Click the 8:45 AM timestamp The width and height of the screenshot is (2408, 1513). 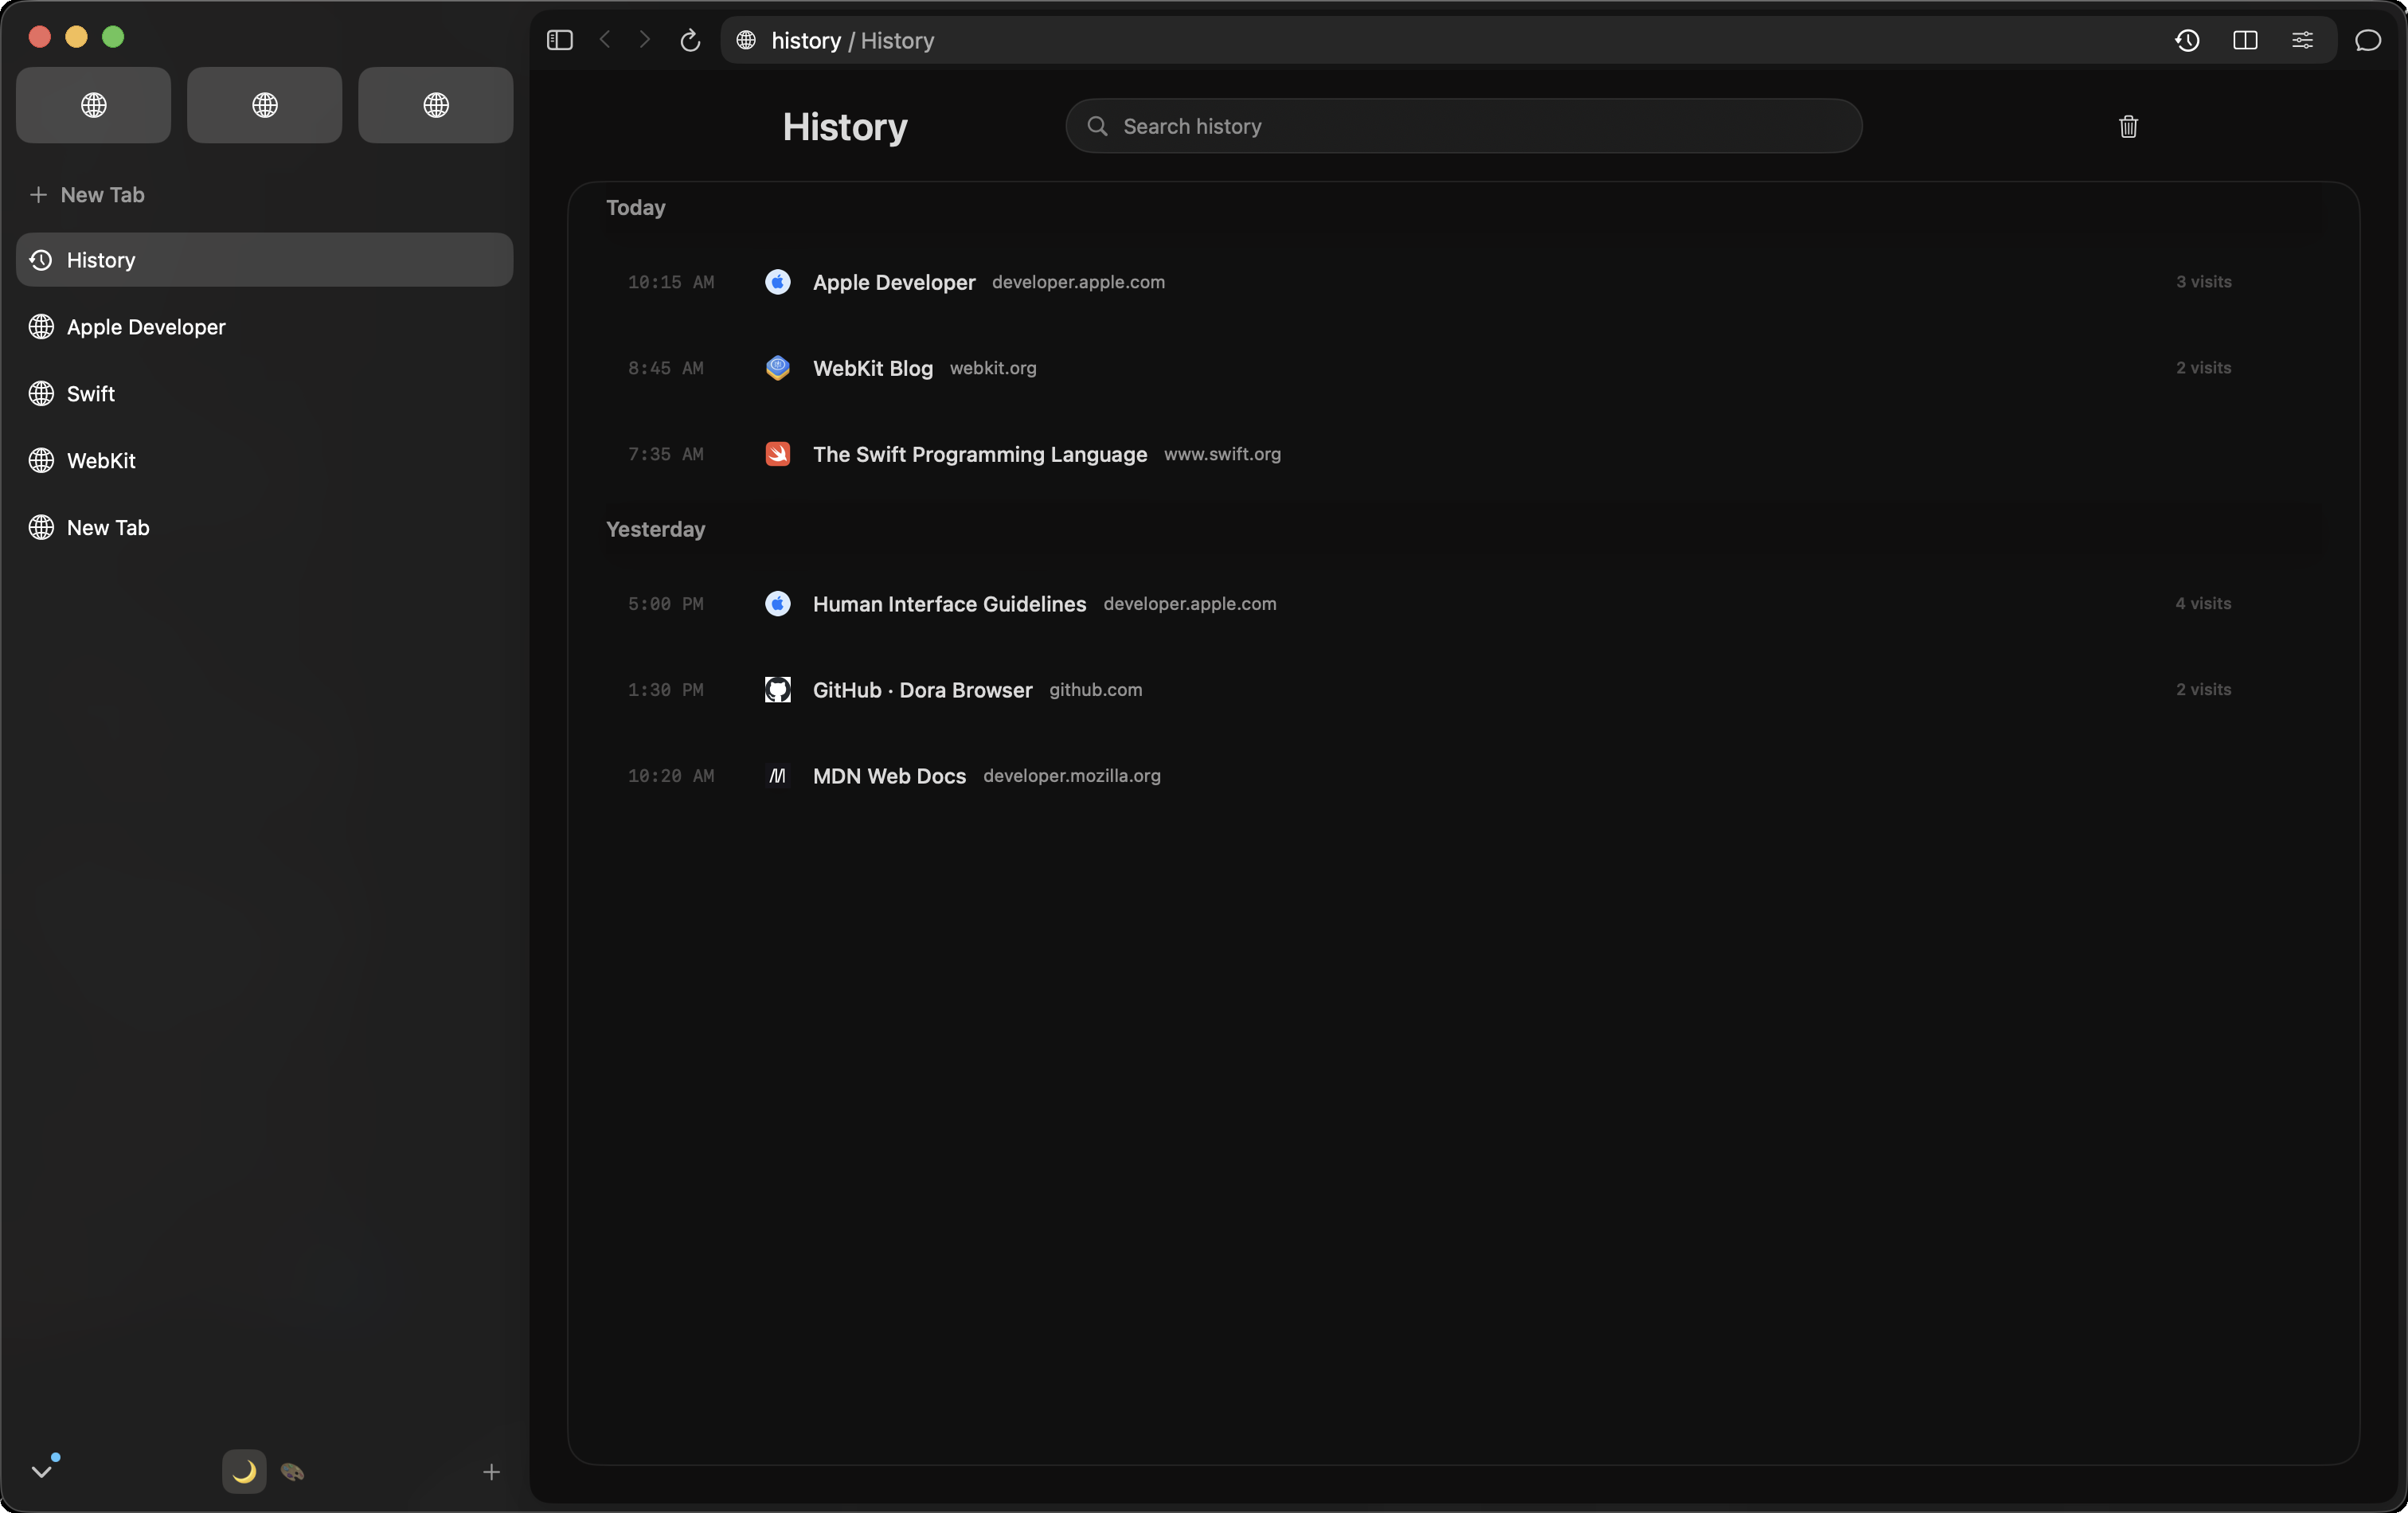tap(665, 369)
